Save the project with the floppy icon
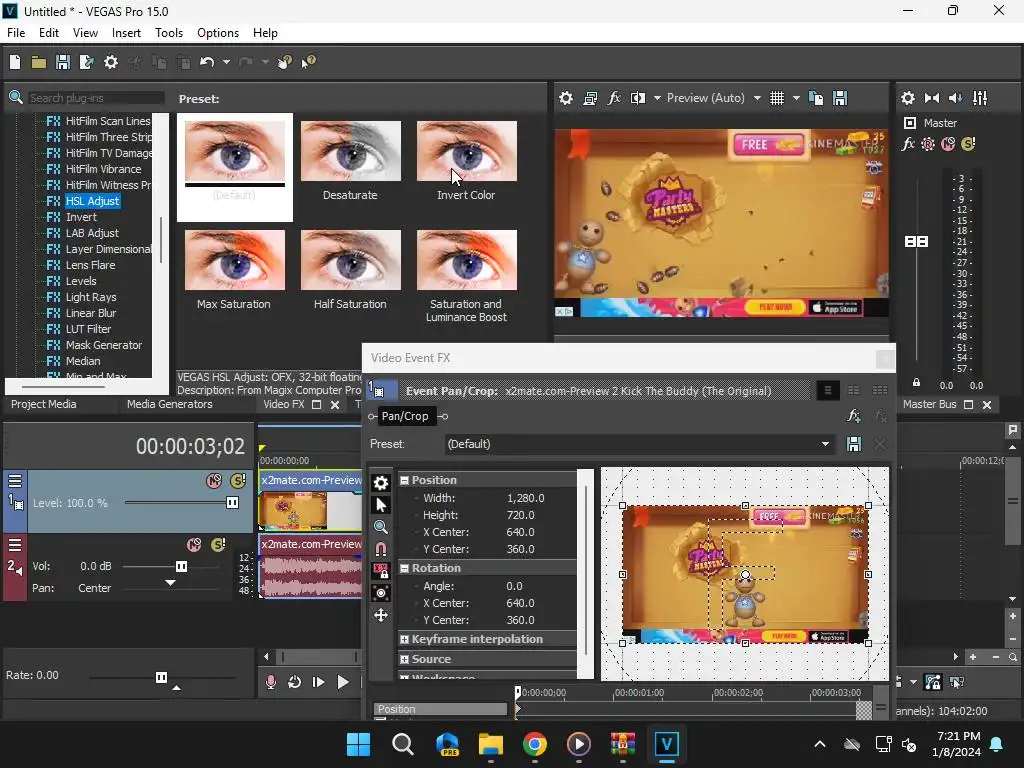Viewport: 1024px width, 768px height. point(63,62)
